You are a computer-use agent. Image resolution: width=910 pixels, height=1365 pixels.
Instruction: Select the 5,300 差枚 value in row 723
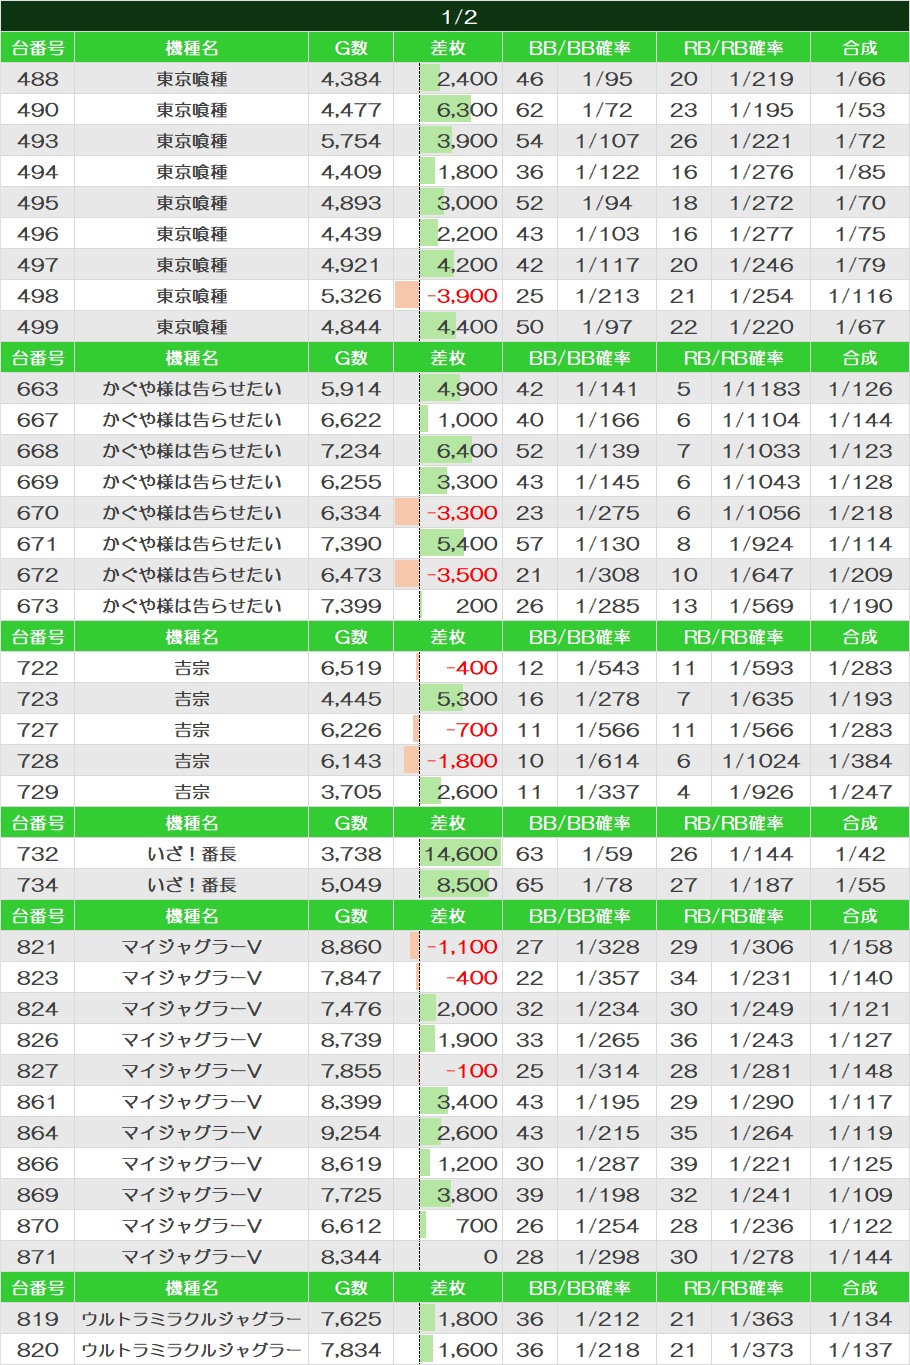(467, 699)
